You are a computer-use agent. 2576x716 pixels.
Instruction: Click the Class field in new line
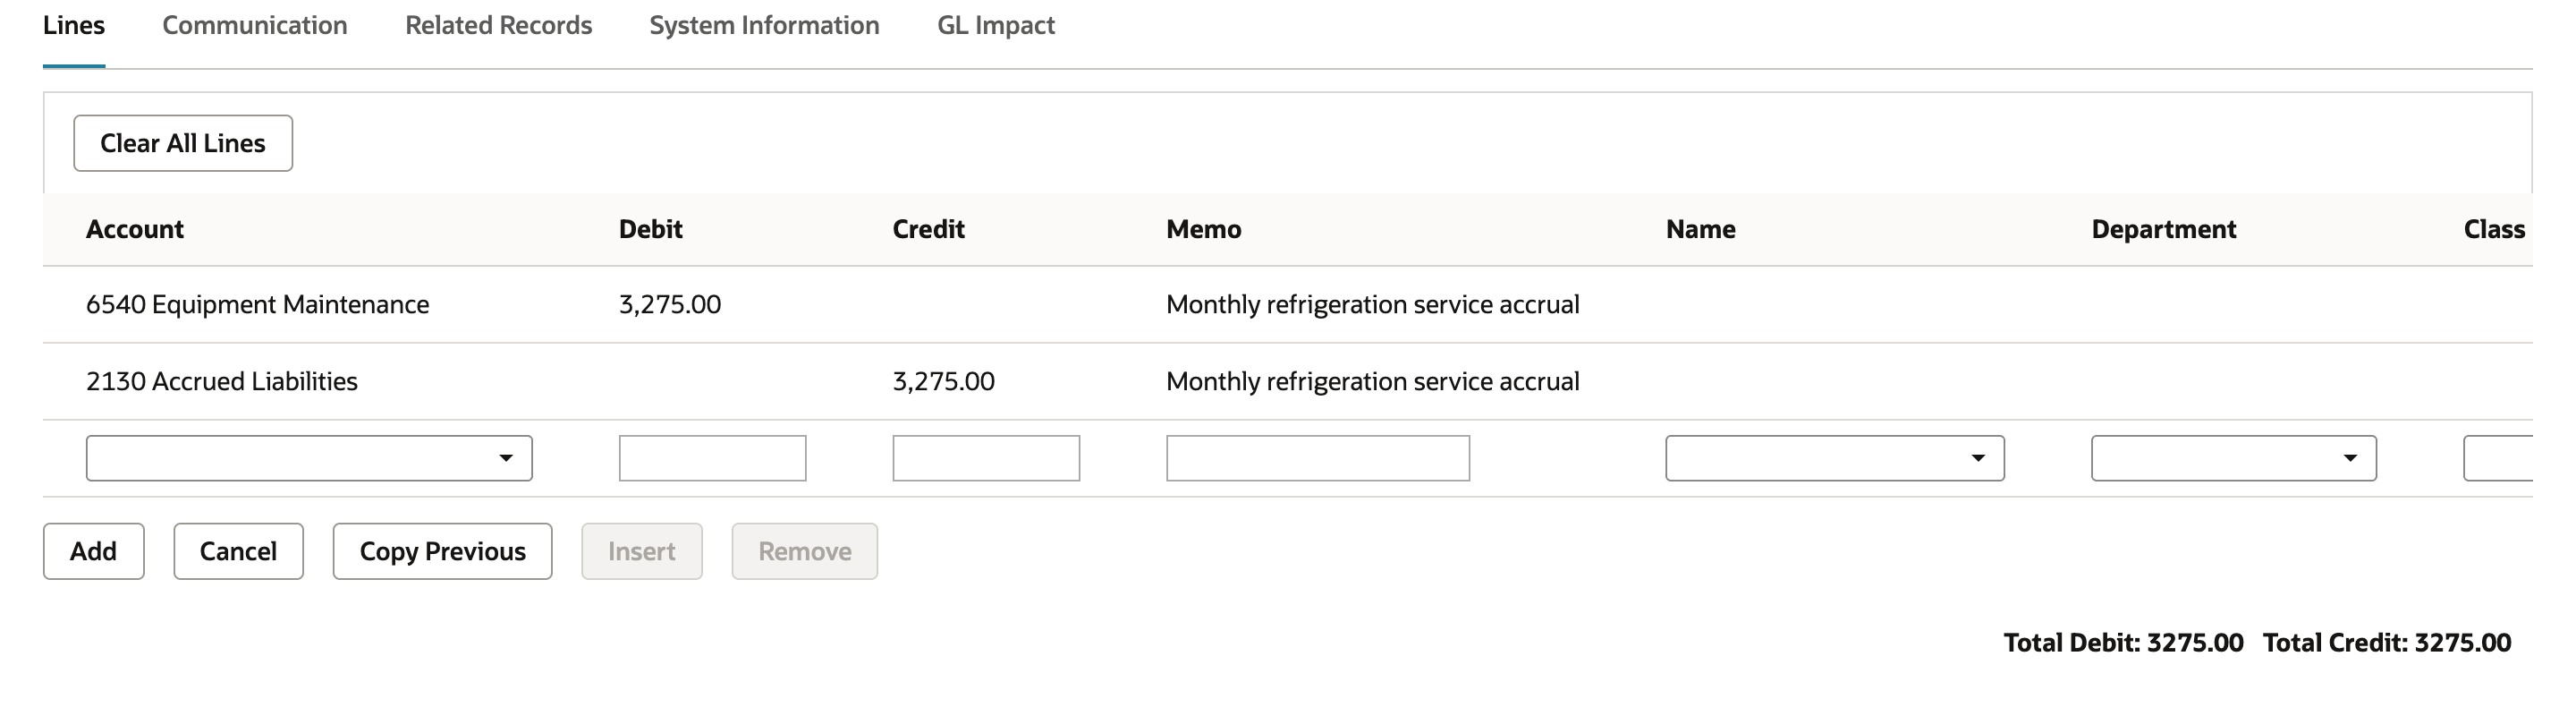point(2498,458)
